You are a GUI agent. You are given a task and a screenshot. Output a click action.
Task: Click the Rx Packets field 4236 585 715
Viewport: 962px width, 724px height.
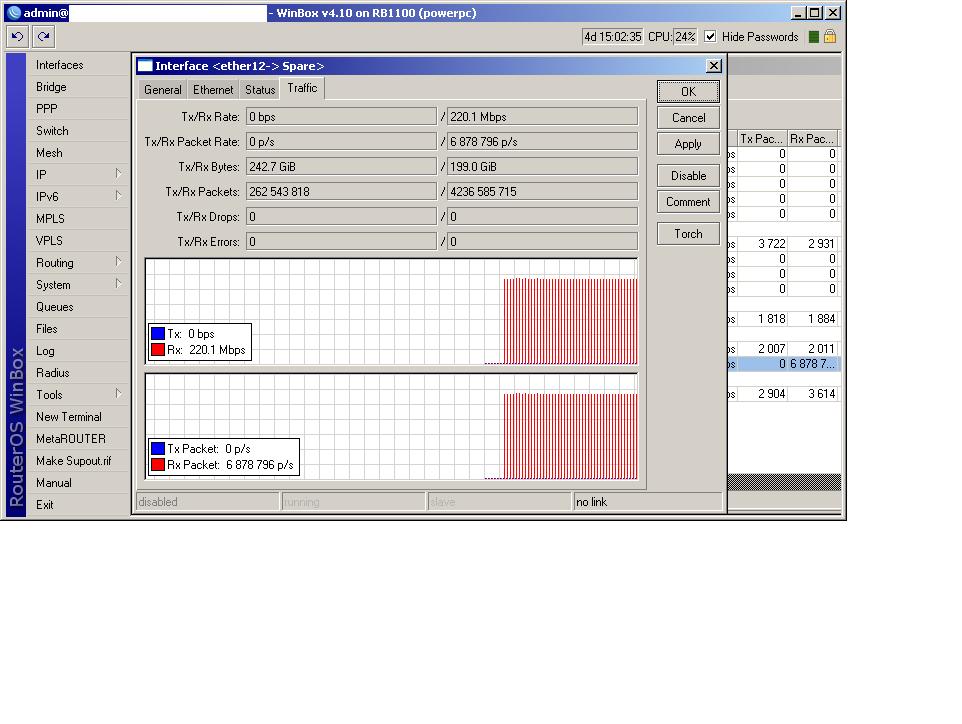(x=542, y=191)
